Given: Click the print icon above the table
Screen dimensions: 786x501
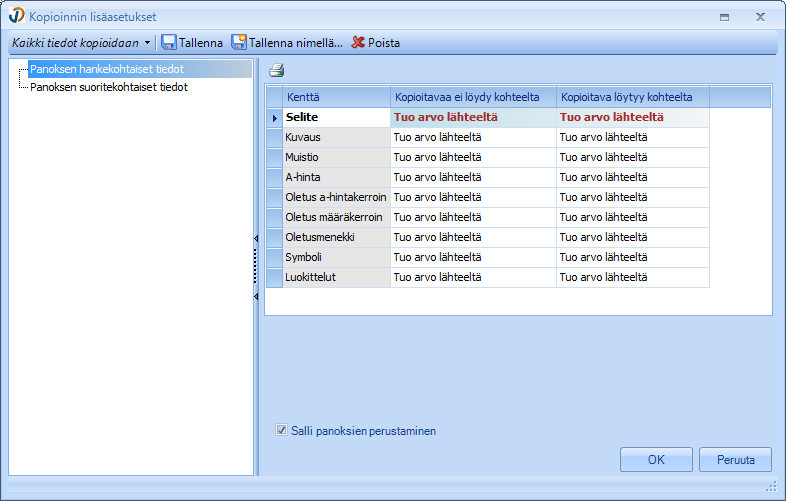Looking at the screenshot, I should click(x=277, y=70).
